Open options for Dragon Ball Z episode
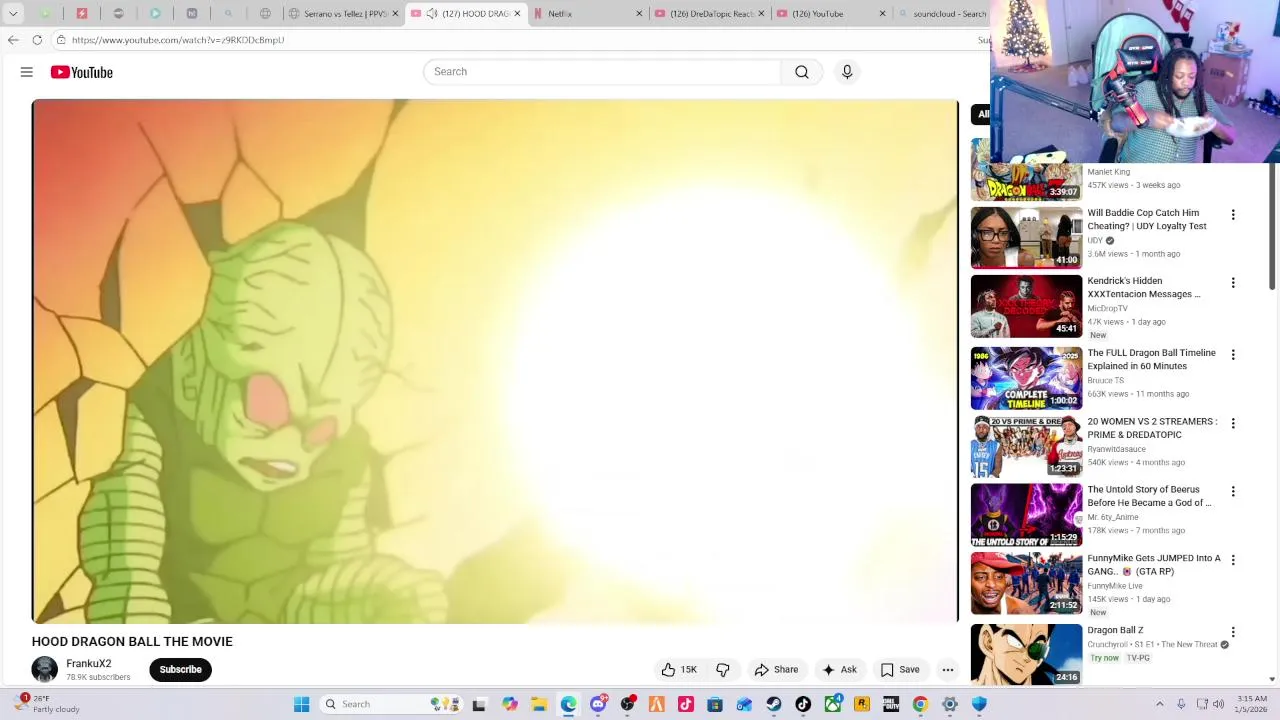 tap(1233, 632)
